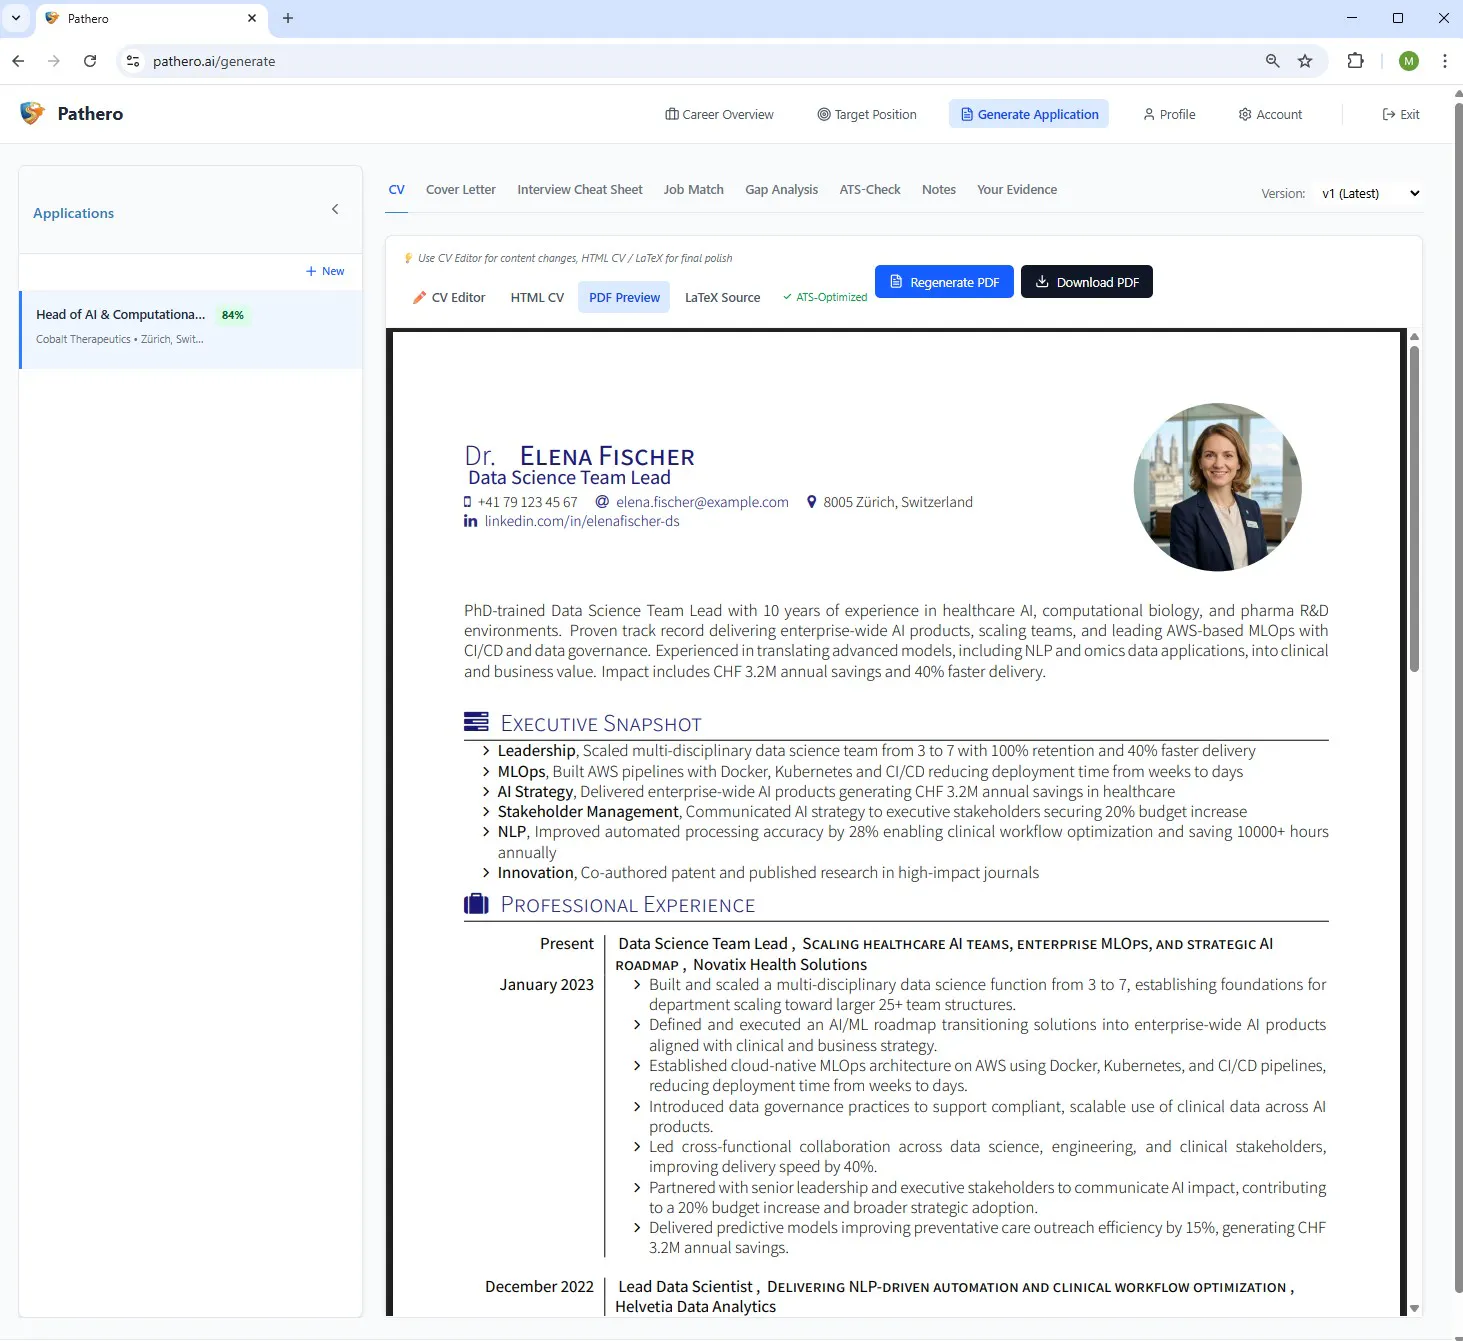Click the location pin icon in CV
The height and width of the screenshot is (1341, 1463).
[x=812, y=502]
